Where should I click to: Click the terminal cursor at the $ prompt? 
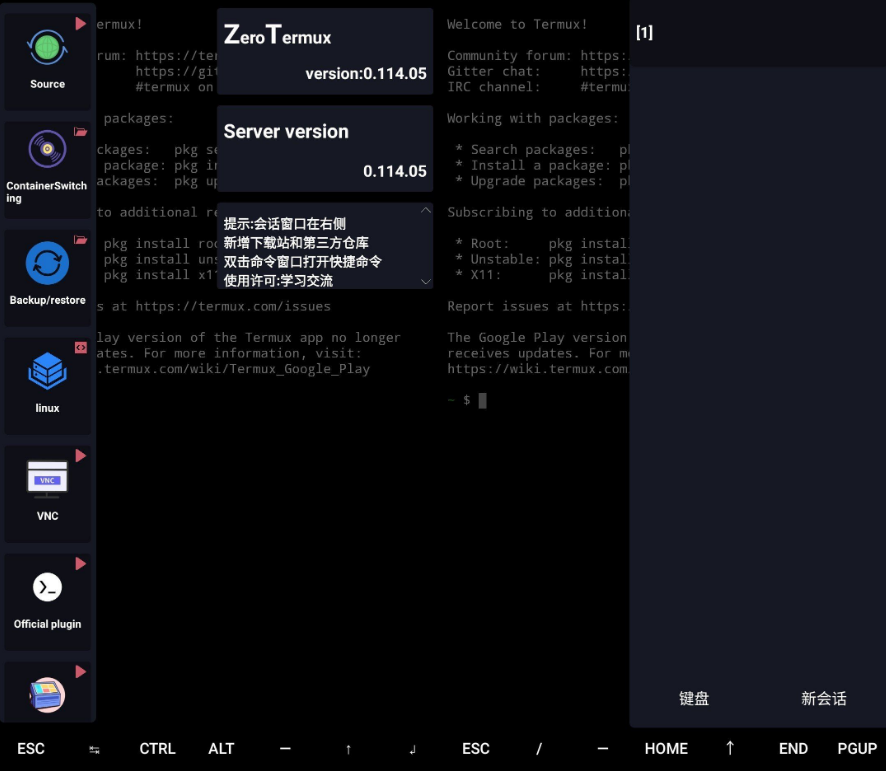pyautogui.click(x=483, y=400)
